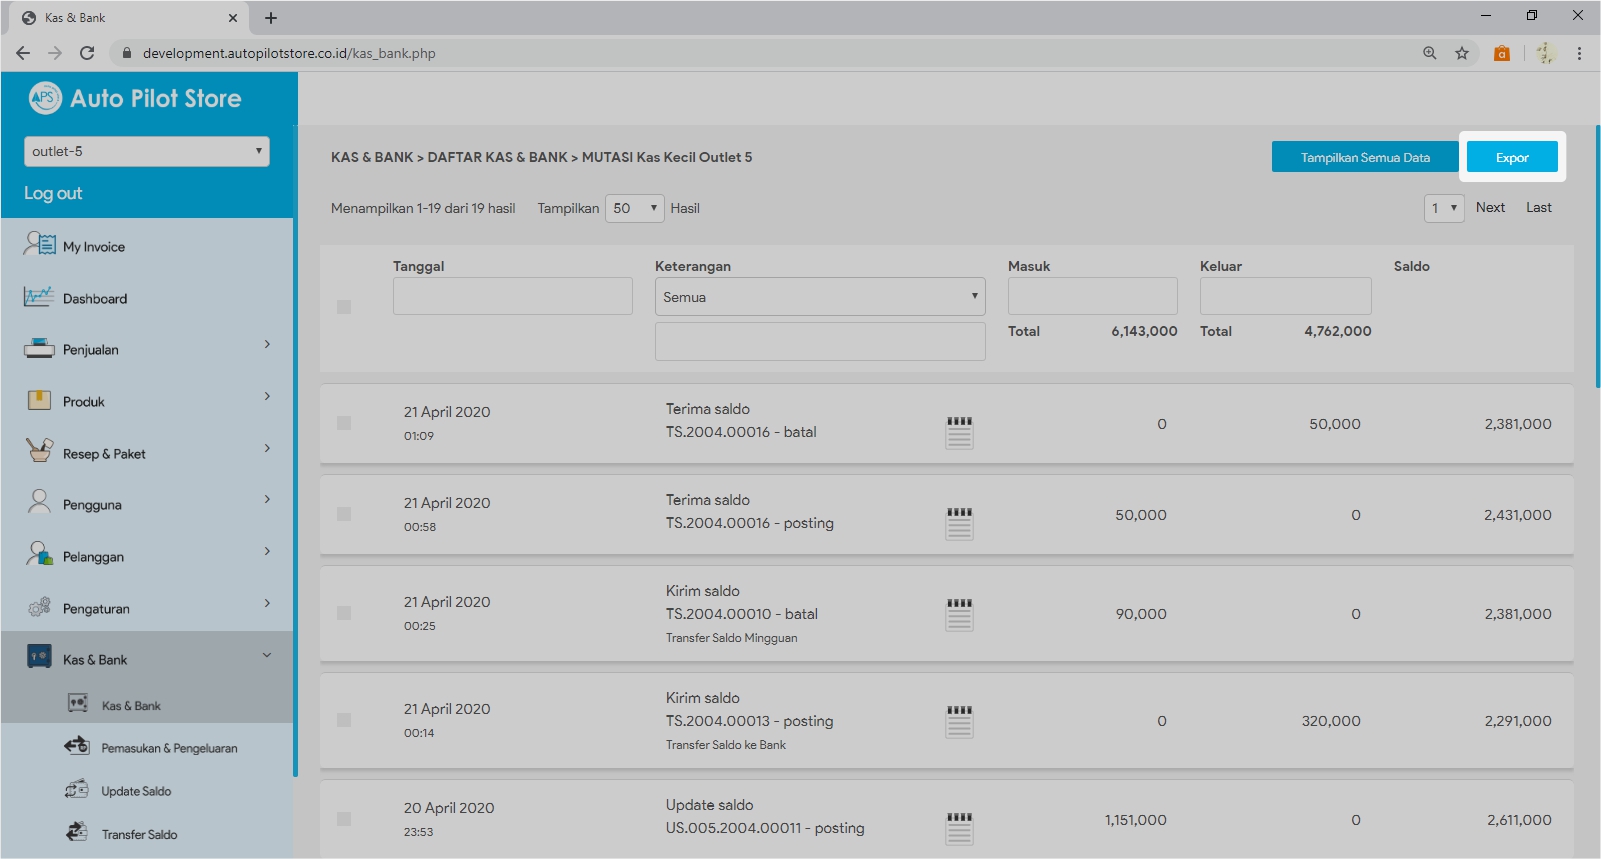Image resolution: width=1601 pixels, height=859 pixels.
Task: Open the Keterangan 'Semua' filter dropdown
Action: pos(819,297)
